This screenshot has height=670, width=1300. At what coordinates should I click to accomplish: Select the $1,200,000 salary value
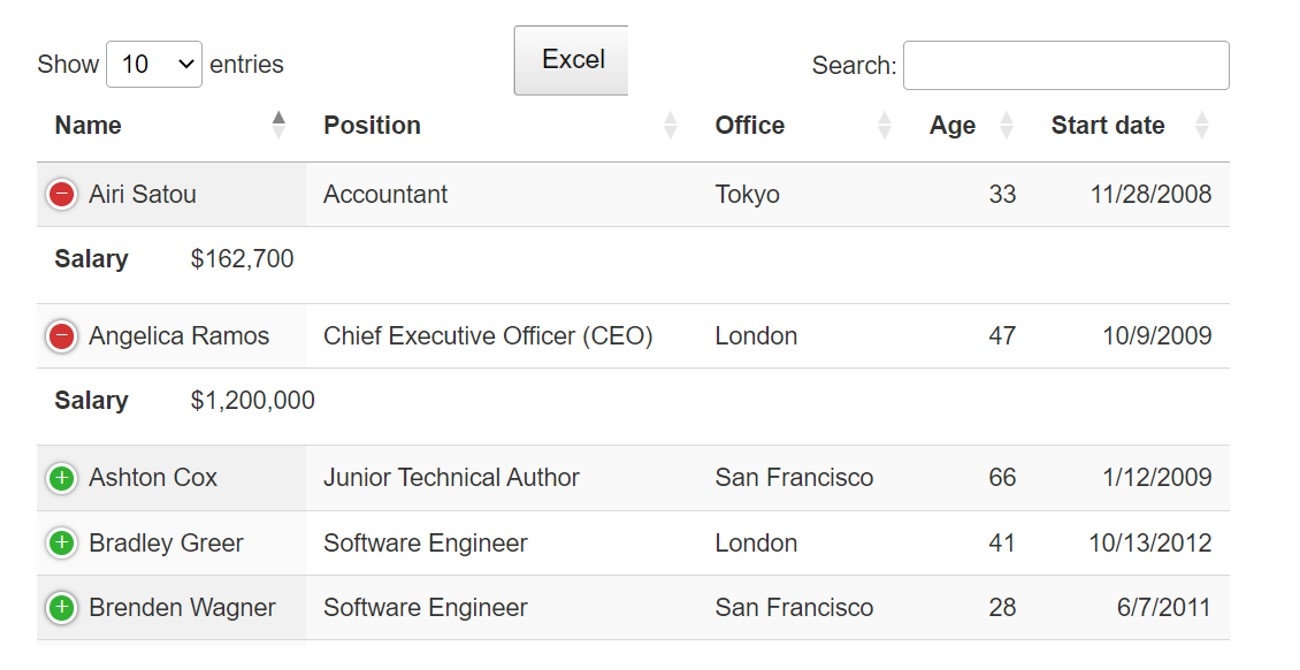[x=252, y=400]
